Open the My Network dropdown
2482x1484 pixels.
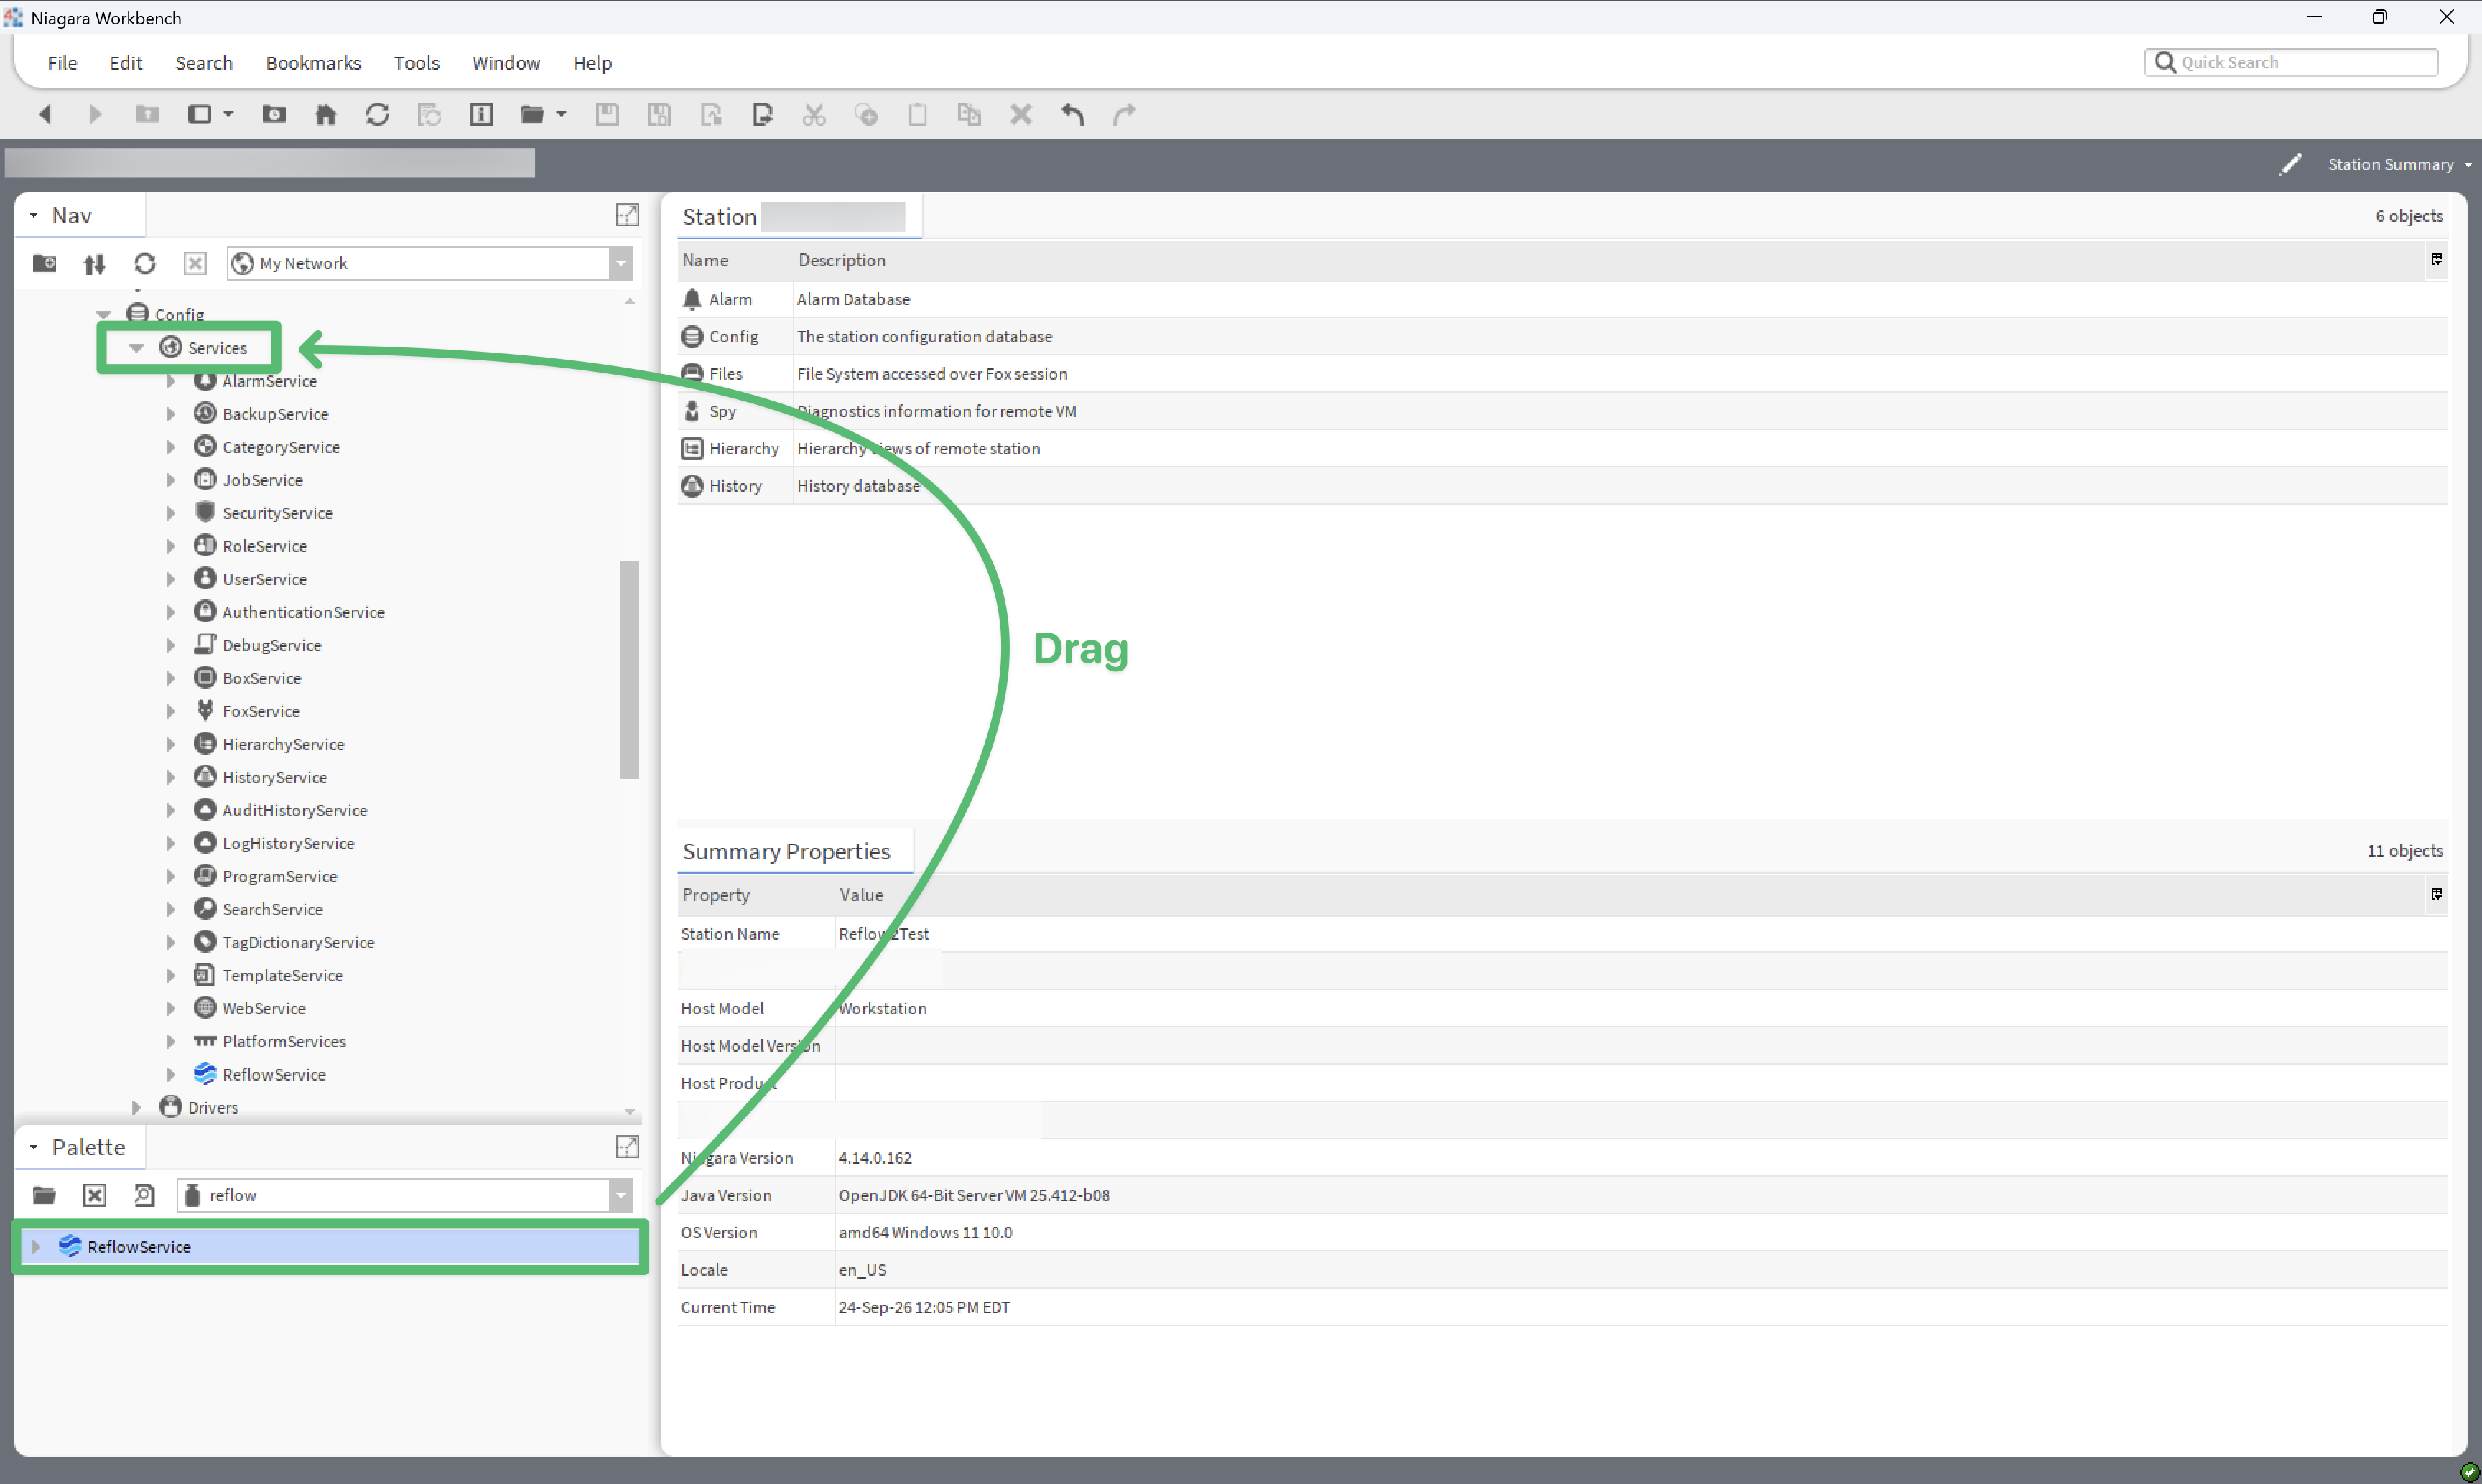pos(621,263)
